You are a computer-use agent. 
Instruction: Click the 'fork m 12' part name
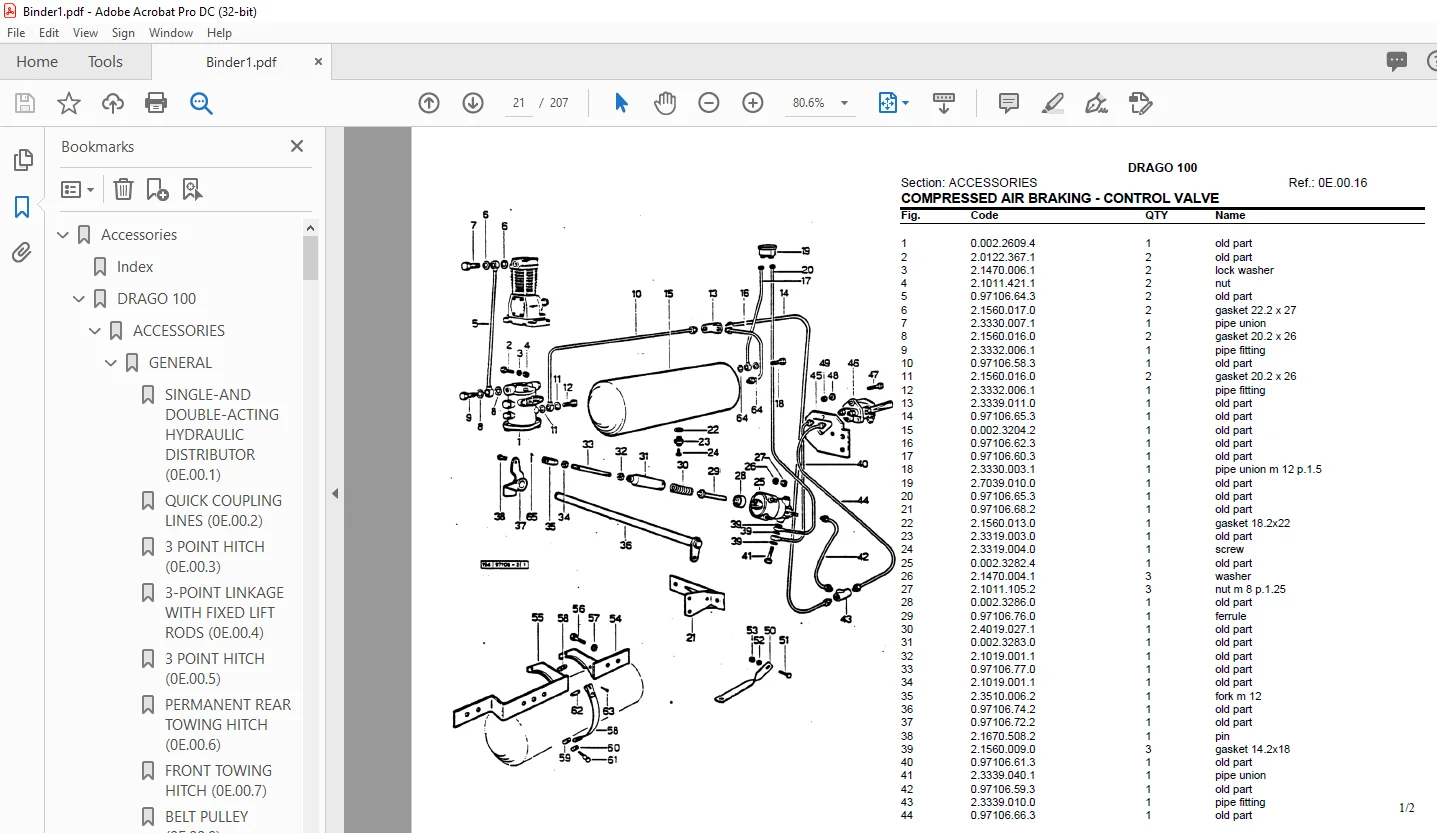click(1238, 696)
